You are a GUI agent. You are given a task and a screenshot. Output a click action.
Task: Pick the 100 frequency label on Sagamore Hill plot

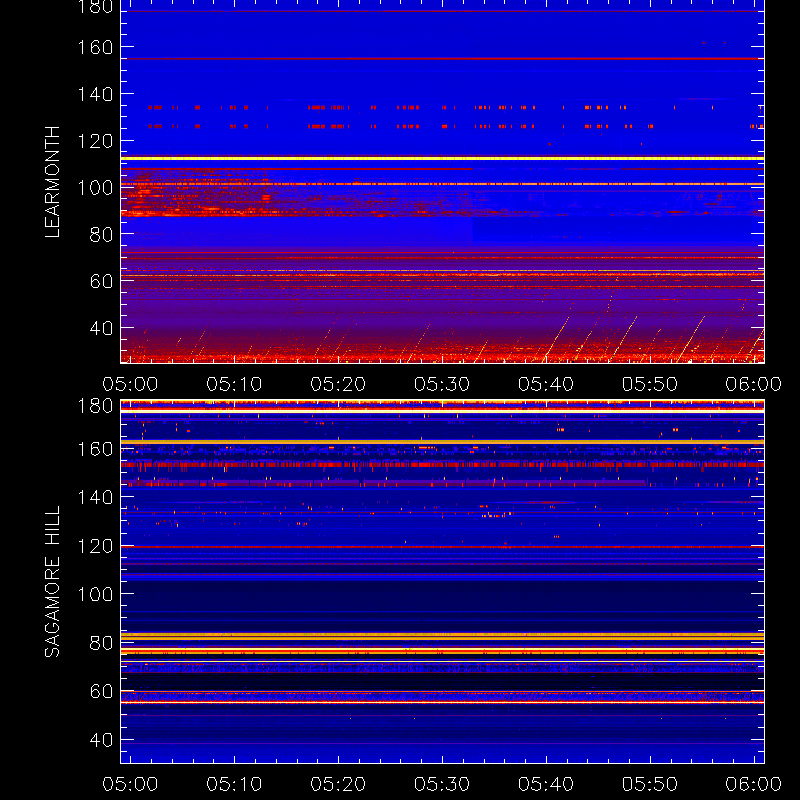click(x=95, y=594)
